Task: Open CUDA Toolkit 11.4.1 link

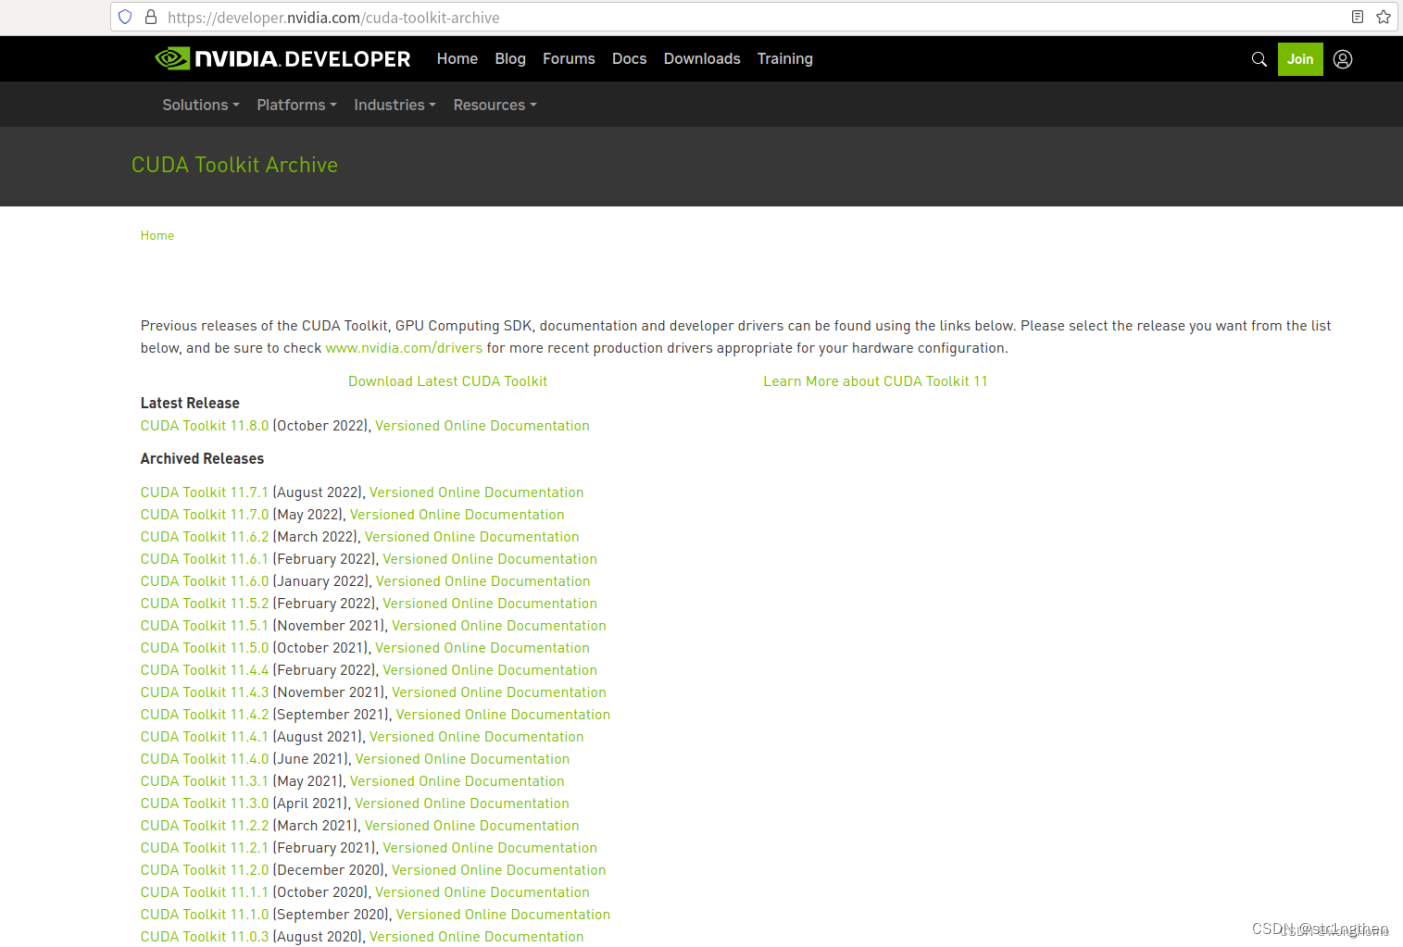Action: click(205, 737)
